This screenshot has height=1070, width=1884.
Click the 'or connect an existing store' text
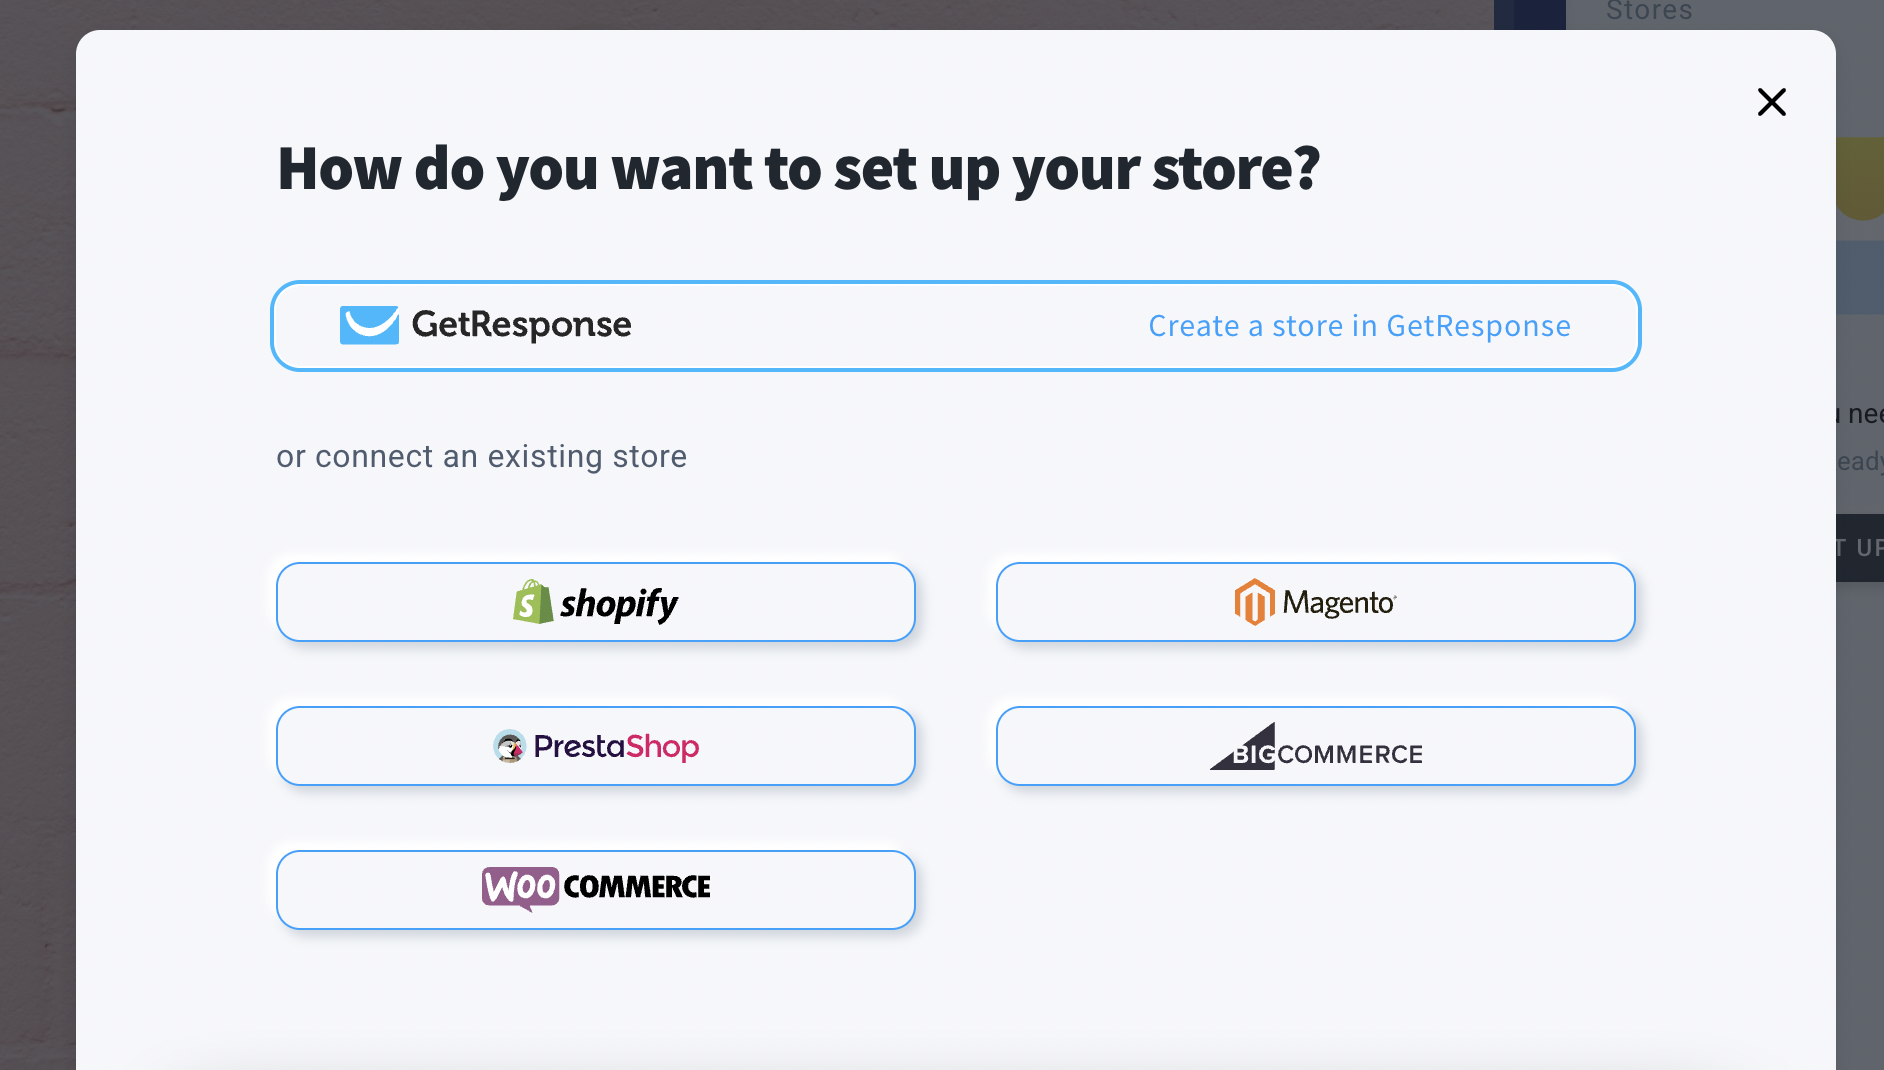coord(481,457)
